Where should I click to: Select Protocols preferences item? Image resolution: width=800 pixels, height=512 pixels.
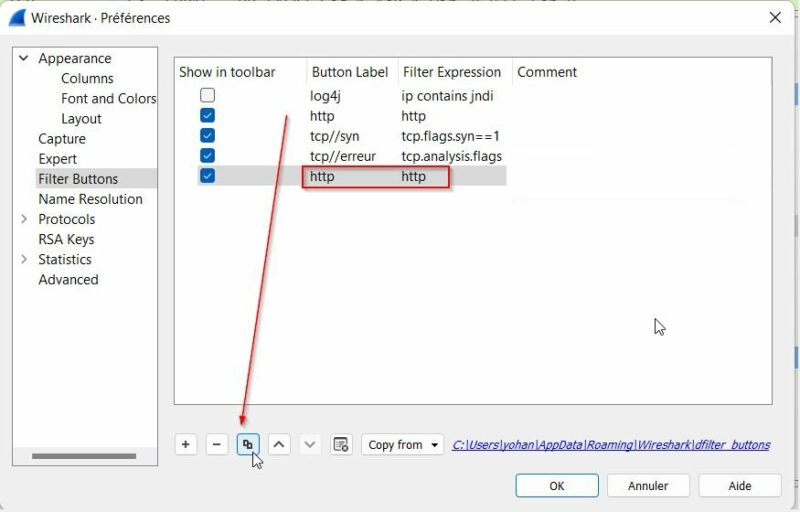pyautogui.click(x=67, y=219)
